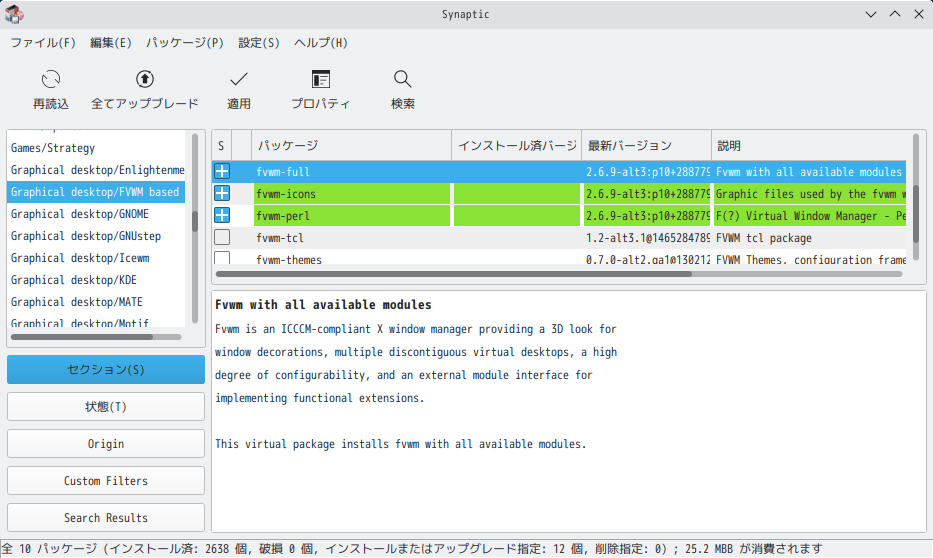933x558 pixels.
Task: Open the 設定(S) menu
Action: (x=259, y=43)
